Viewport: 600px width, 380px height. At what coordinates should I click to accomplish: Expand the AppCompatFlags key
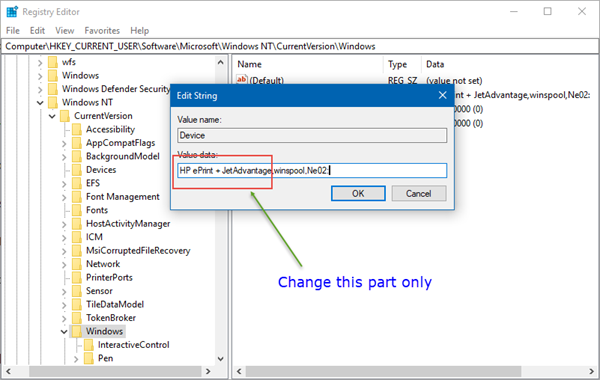click(64, 143)
